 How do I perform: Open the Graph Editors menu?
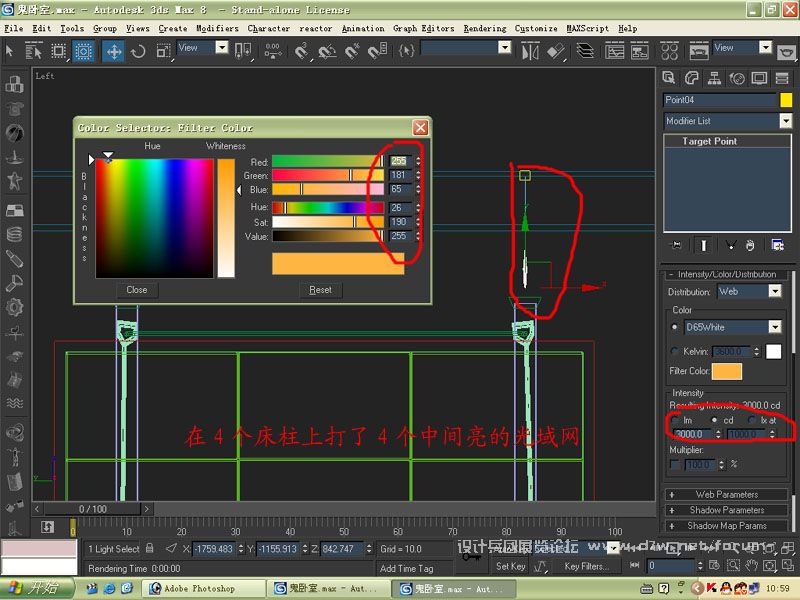[x=423, y=29]
